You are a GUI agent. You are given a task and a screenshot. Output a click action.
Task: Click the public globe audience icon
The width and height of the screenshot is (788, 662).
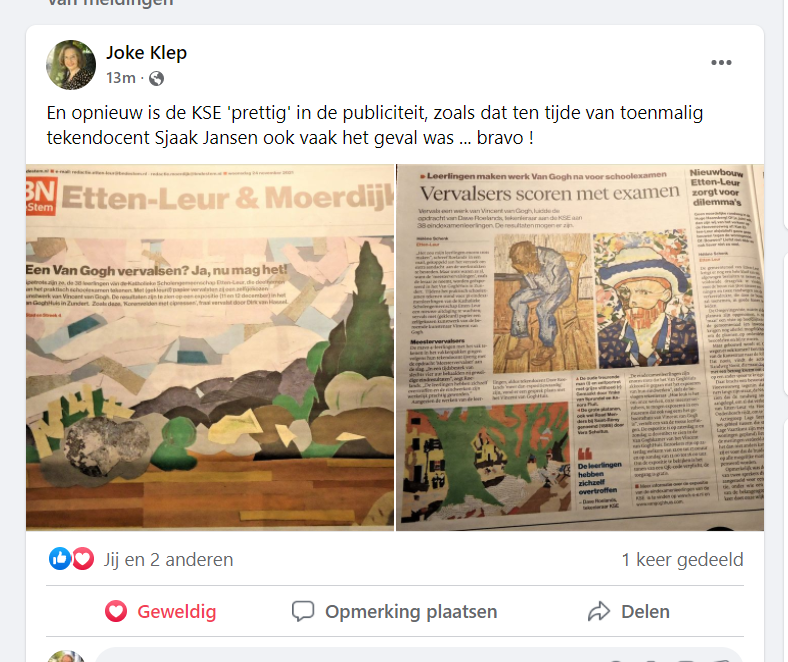tap(156, 78)
